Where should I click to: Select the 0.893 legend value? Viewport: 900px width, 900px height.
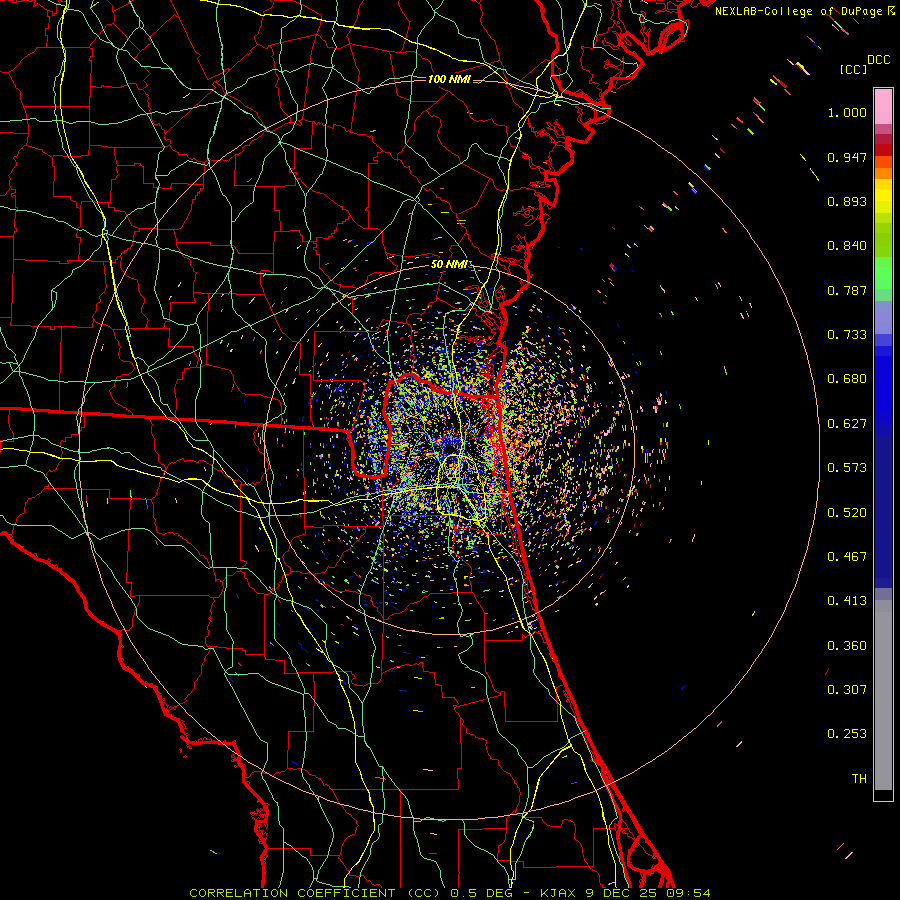(x=847, y=201)
